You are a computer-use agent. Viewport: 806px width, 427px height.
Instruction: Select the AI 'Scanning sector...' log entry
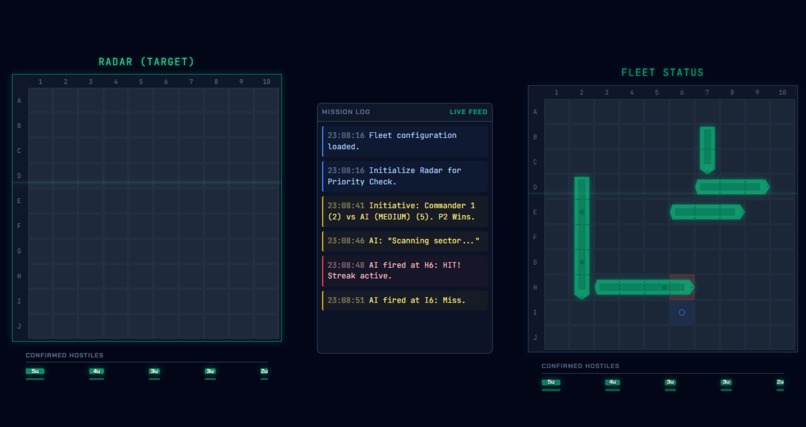405,241
